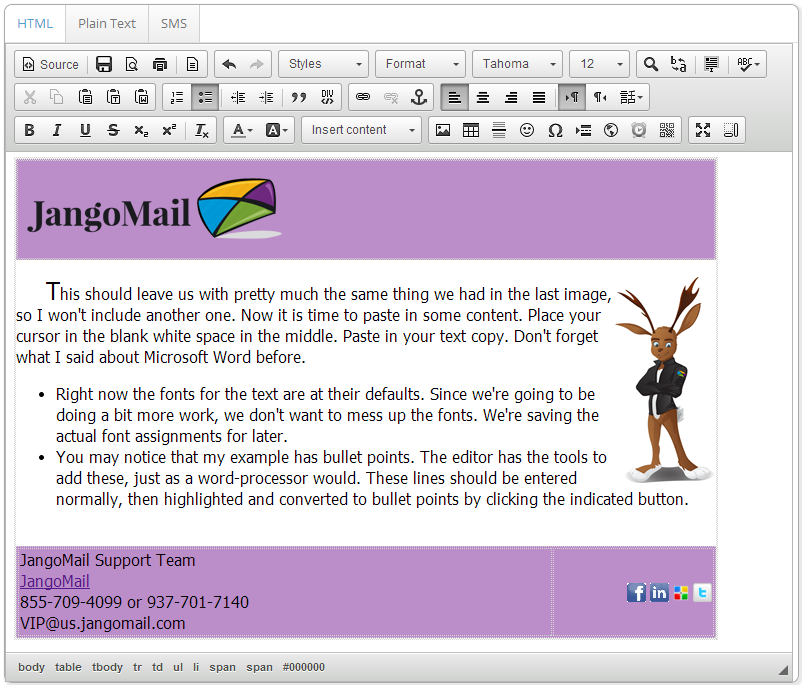Screen dimensions: 802x685
Task: Switch to the Plain Text tab
Action: (x=107, y=23)
